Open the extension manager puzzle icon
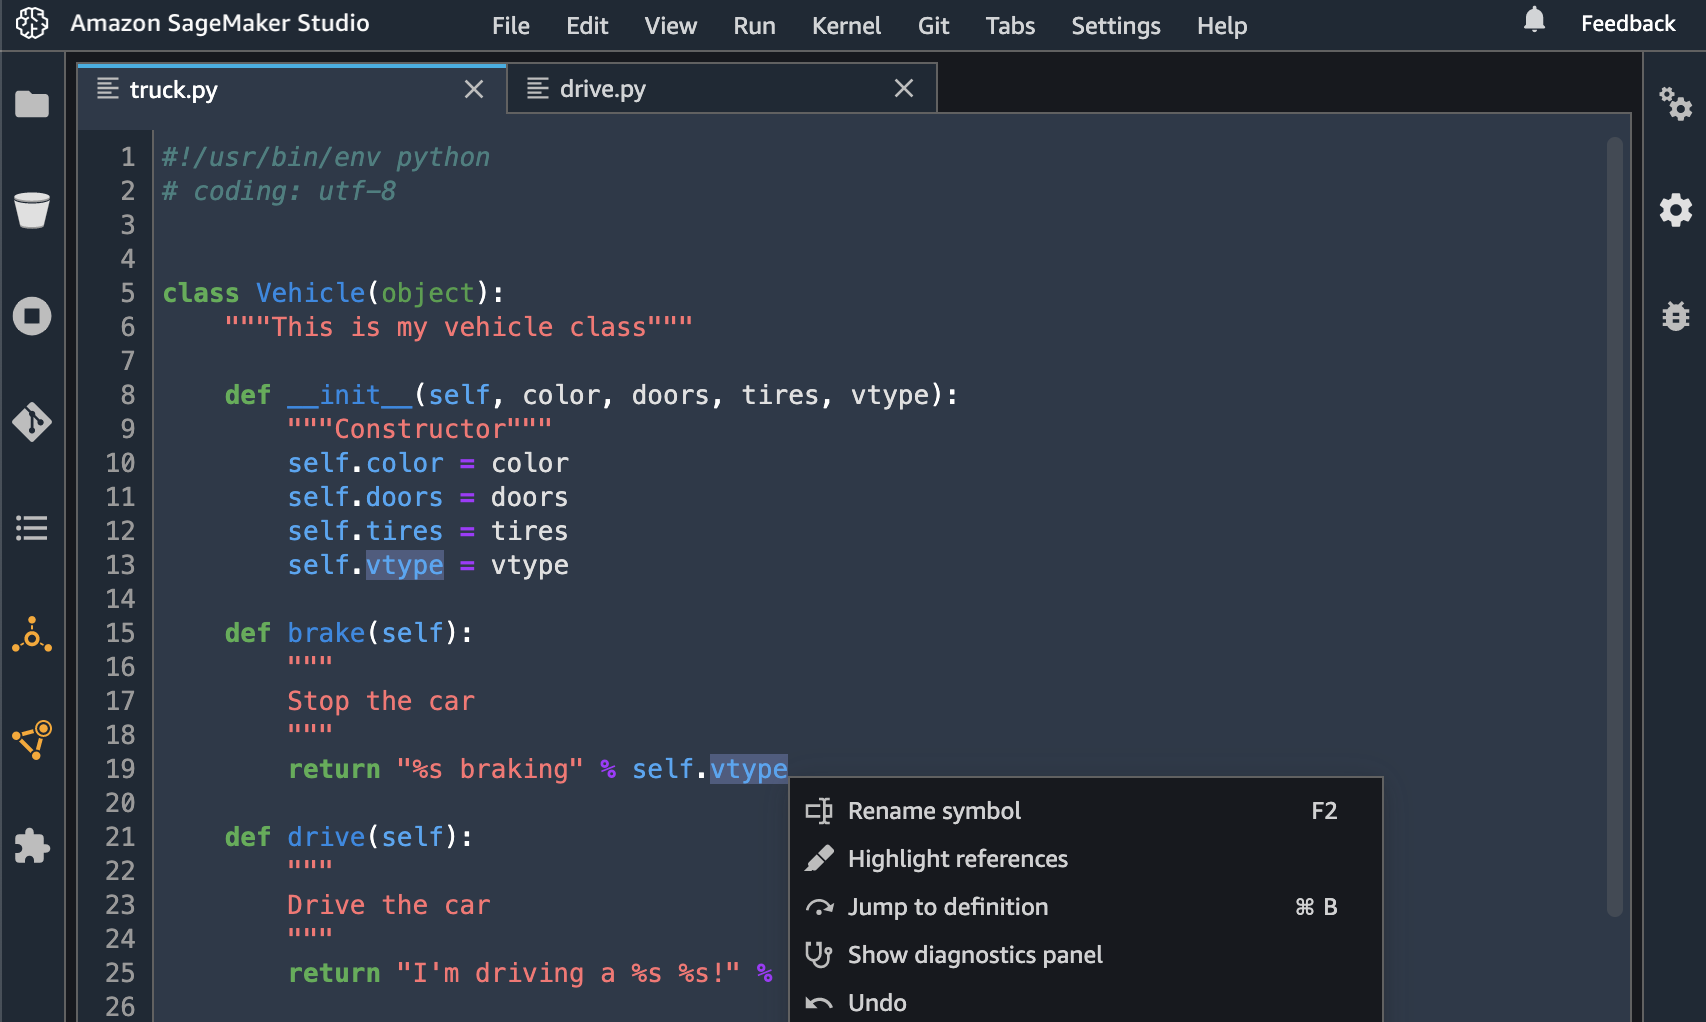Image resolution: width=1706 pixels, height=1022 pixels. pos(32,846)
